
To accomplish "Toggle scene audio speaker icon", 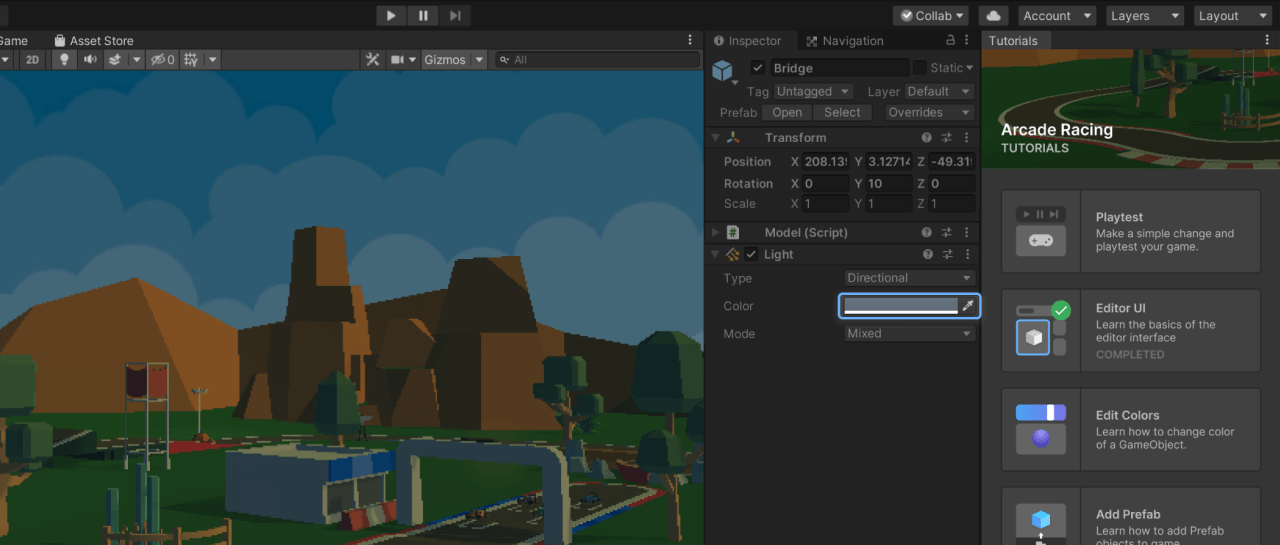I will coord(90,60).
